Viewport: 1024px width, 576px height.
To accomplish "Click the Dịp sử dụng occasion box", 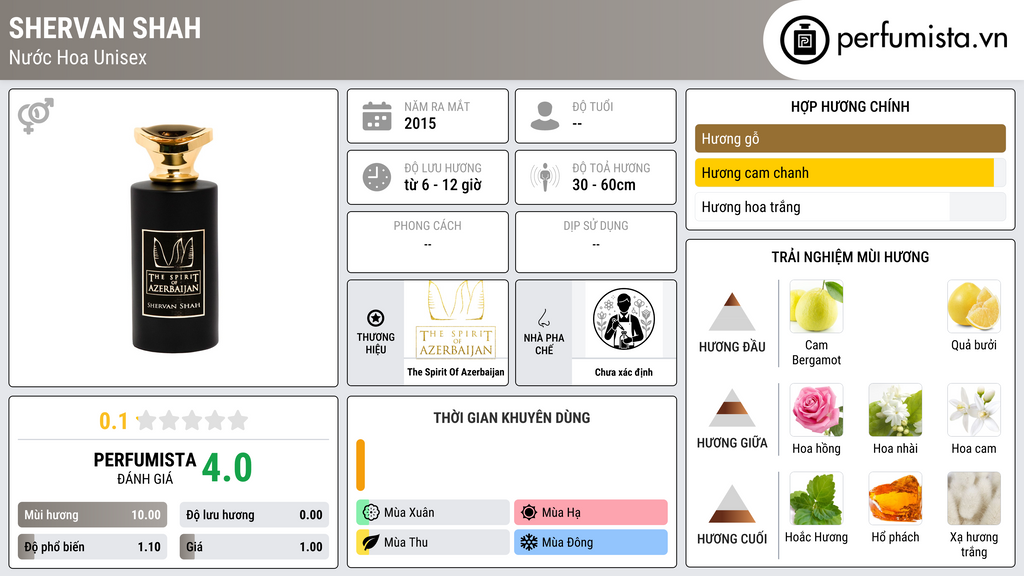I will pyautogui.click(x=596, y=242).
